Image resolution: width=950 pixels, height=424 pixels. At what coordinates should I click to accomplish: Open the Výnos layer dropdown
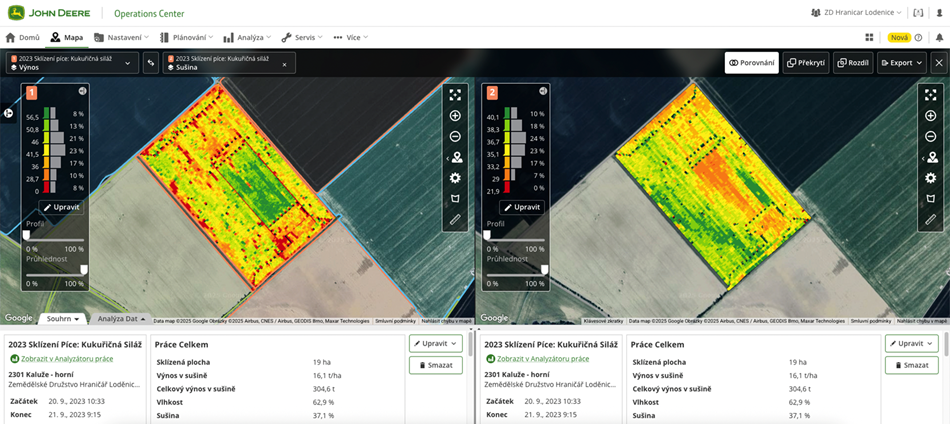72,63
